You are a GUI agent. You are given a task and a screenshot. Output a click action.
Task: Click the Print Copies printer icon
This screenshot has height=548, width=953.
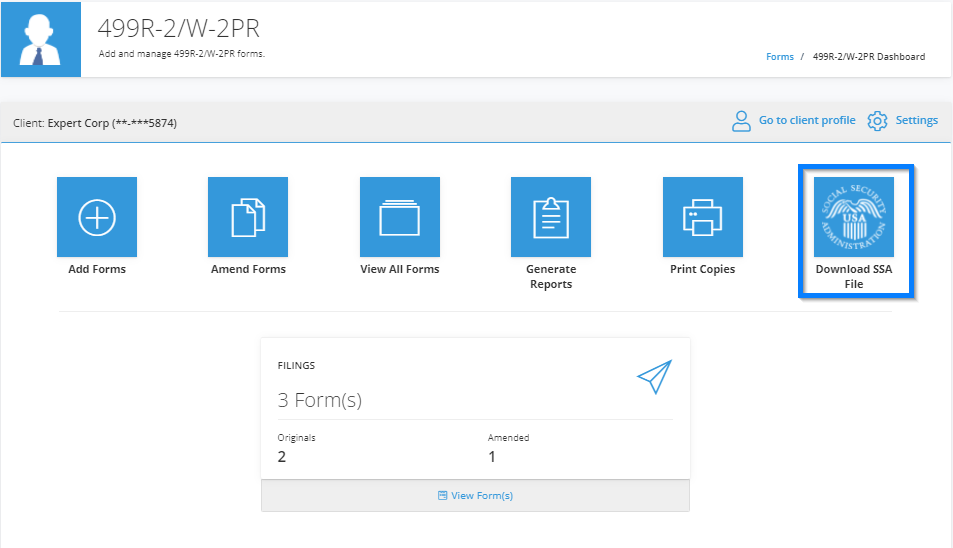tap(703, 217)
